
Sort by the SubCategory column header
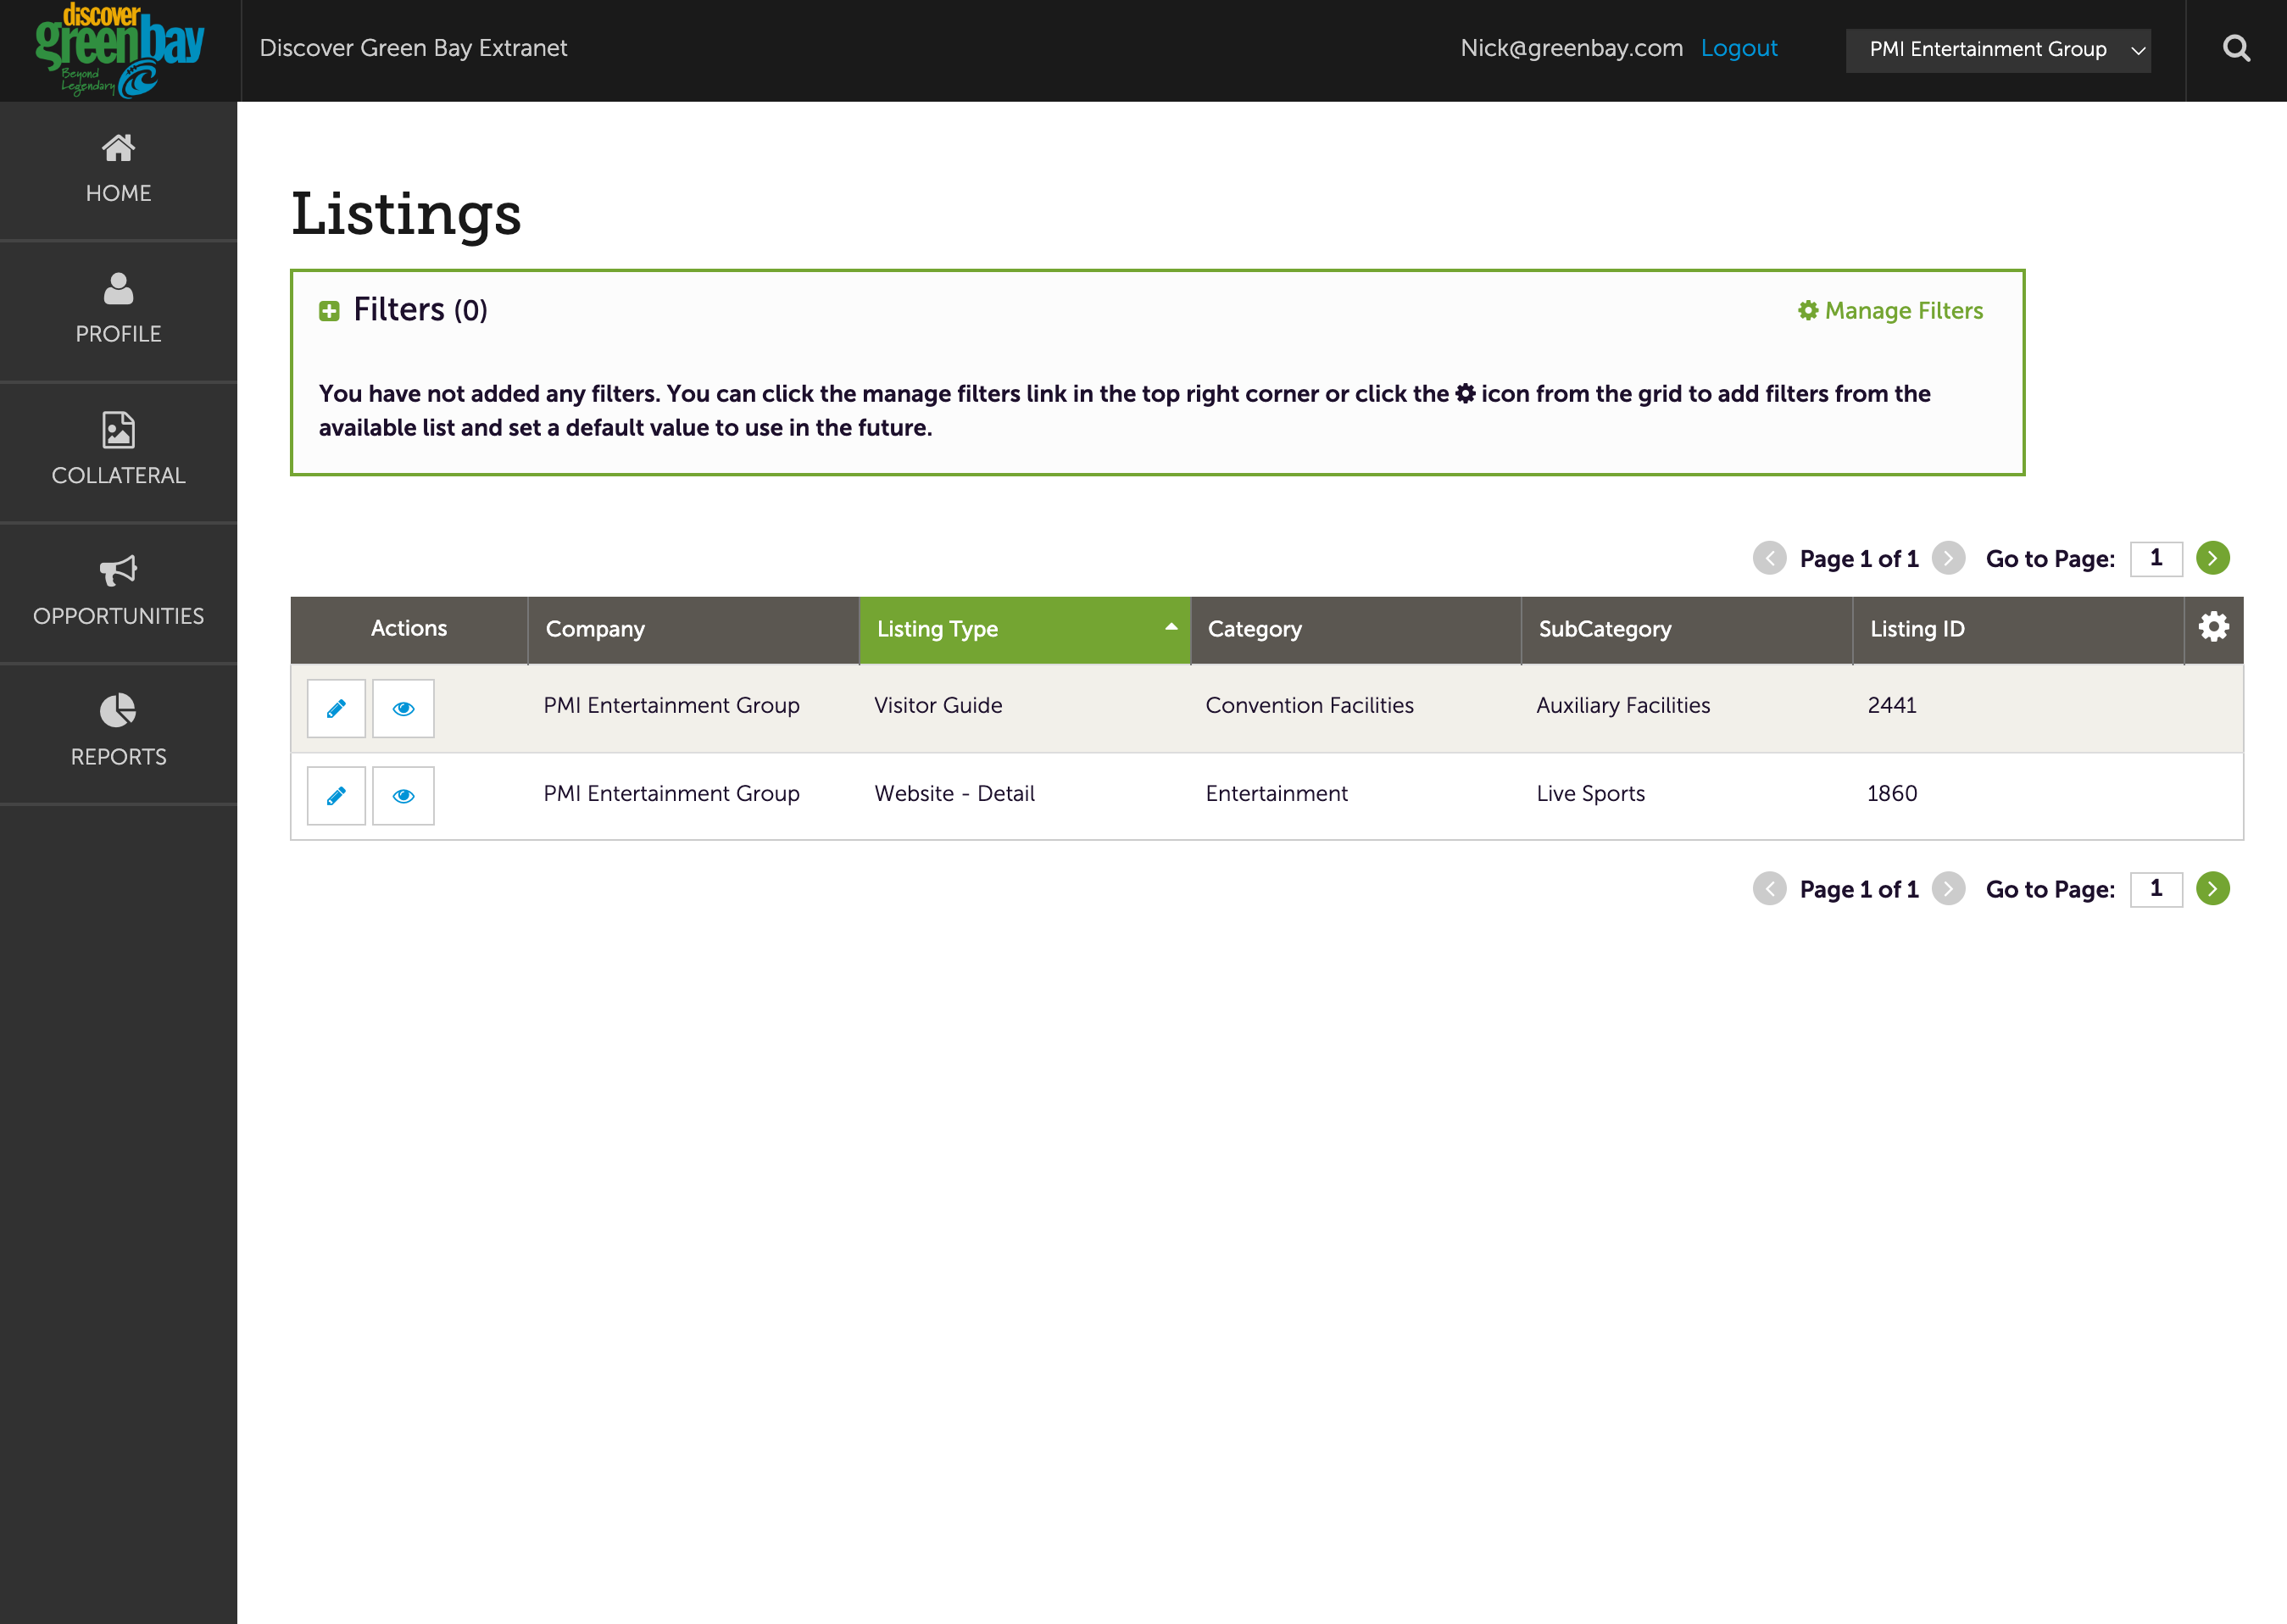click(x=1686, y=629)
